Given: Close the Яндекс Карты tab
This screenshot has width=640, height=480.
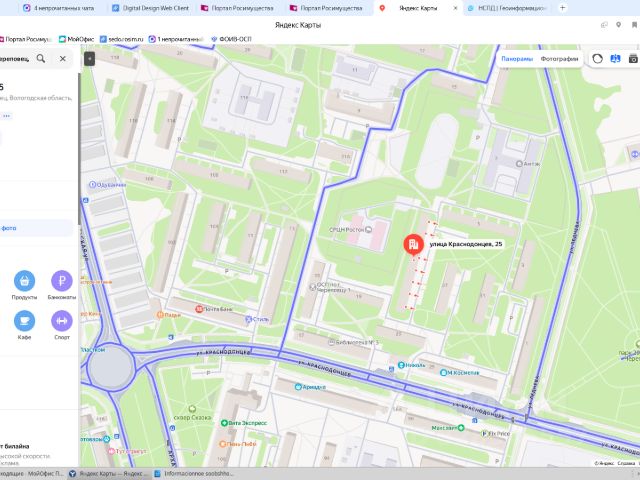Looking at the screenshot, I should [456, 8].
